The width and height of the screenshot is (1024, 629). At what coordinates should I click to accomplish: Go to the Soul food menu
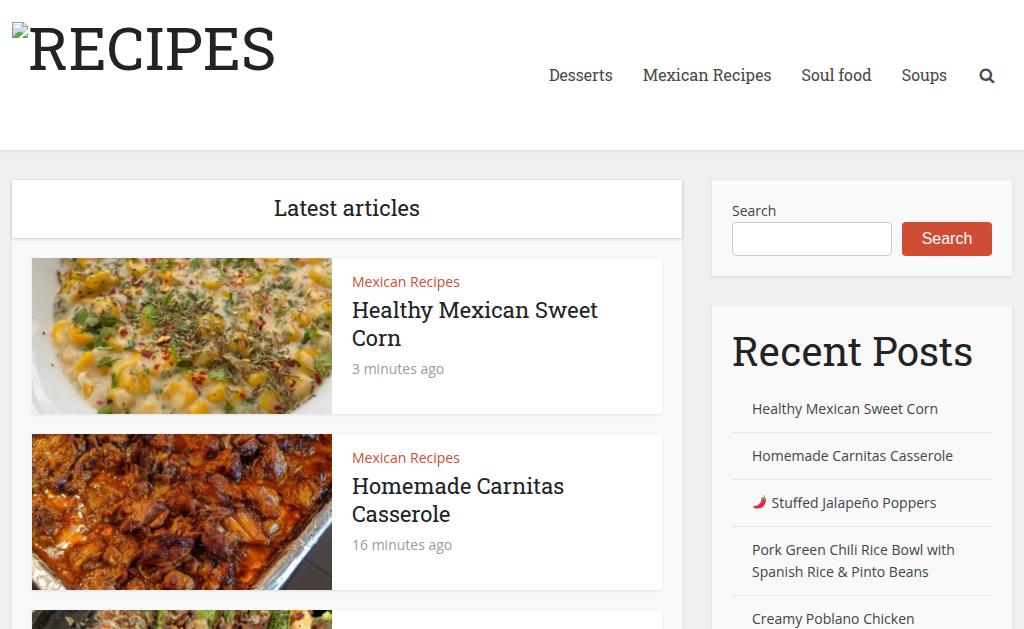pos(836,75)
